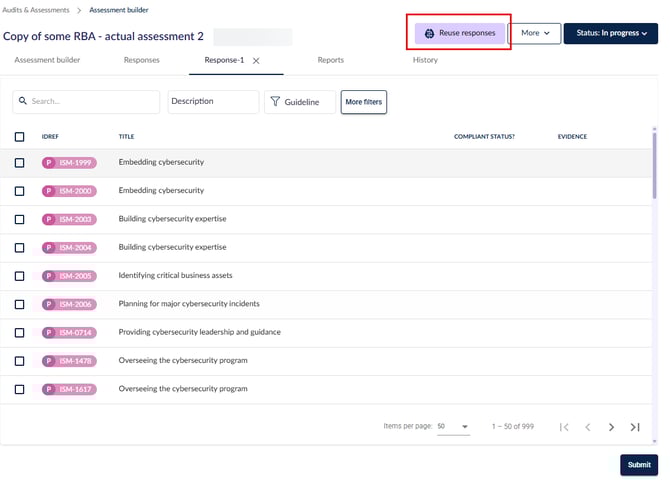Expand the Status: In progress dropdown
The width and height of the screenshot is (670, 488).
click(x=610, y=33)
